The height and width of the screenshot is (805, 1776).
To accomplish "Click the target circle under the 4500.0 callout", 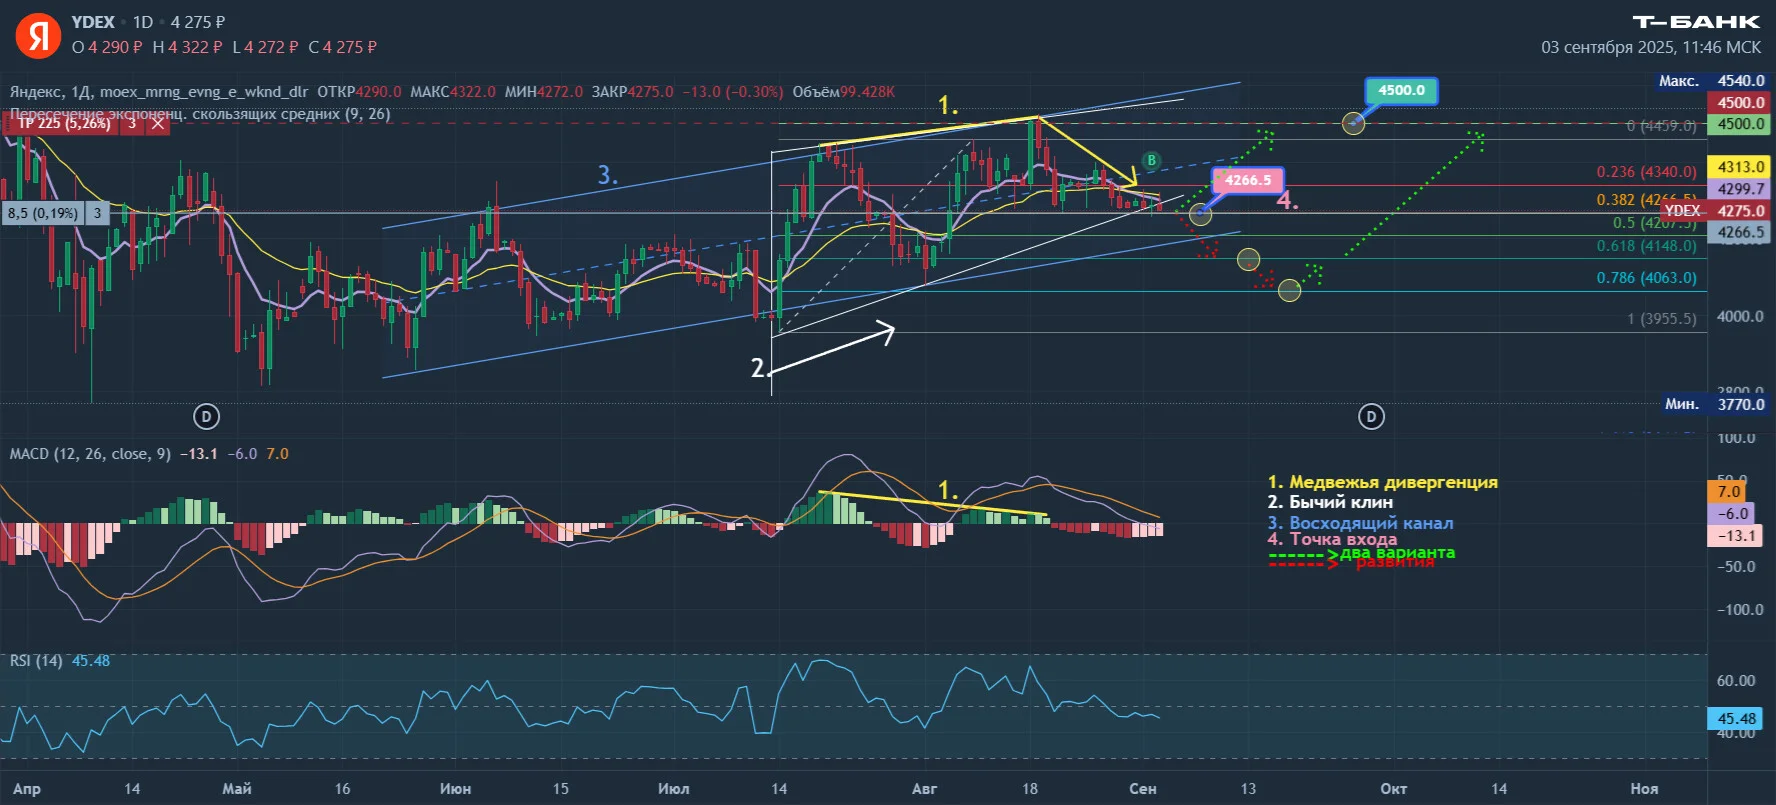I will [1353, 123].
